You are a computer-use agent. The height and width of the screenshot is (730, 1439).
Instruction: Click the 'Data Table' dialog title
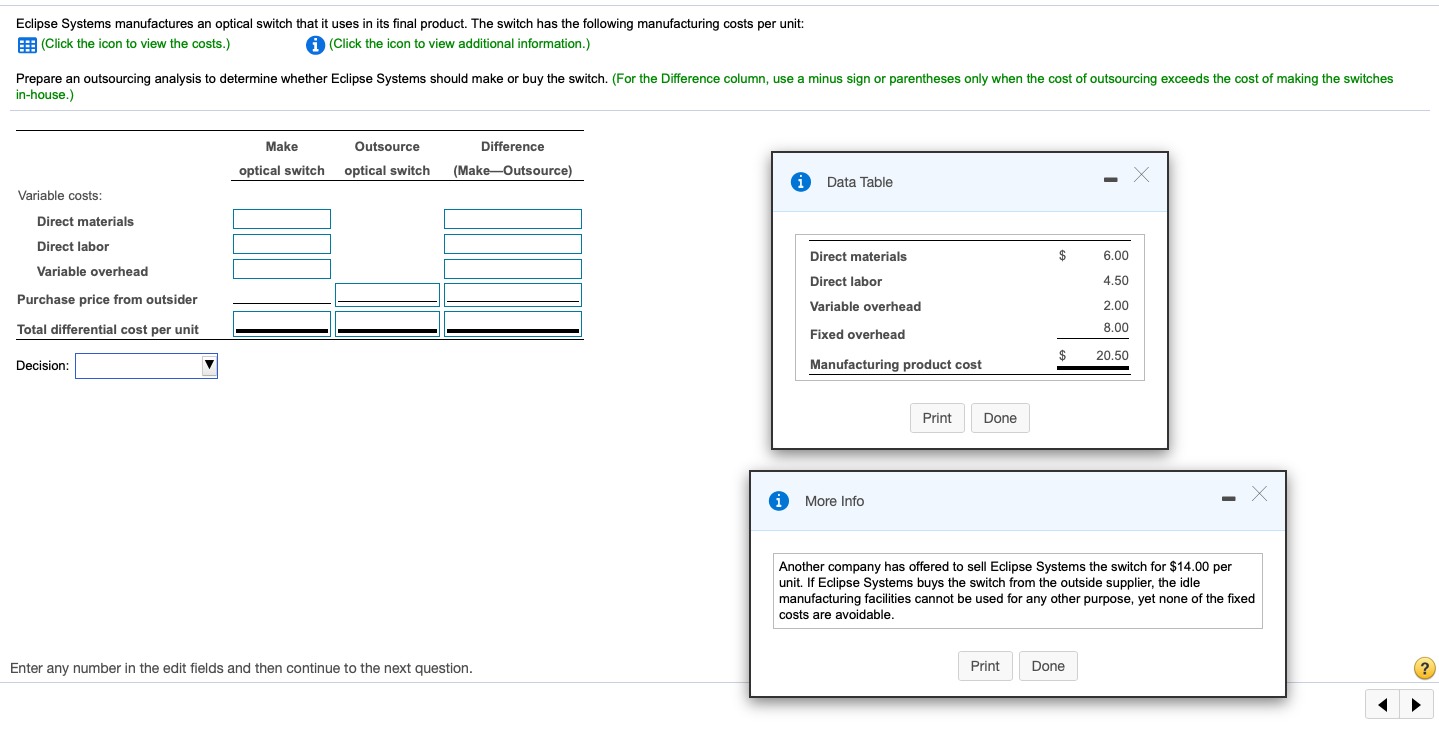click(x=860, y=182)
